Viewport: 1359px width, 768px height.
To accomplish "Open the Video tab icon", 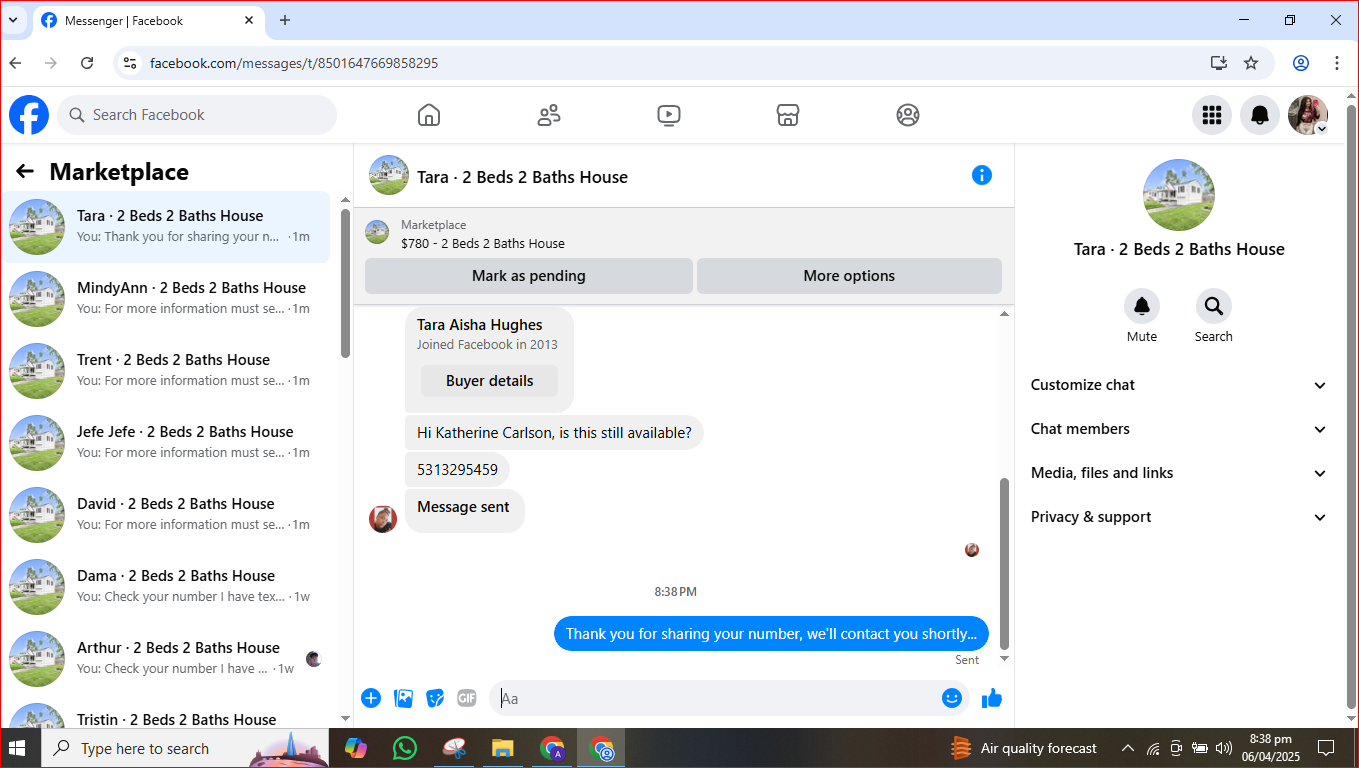I will [669, 115].
